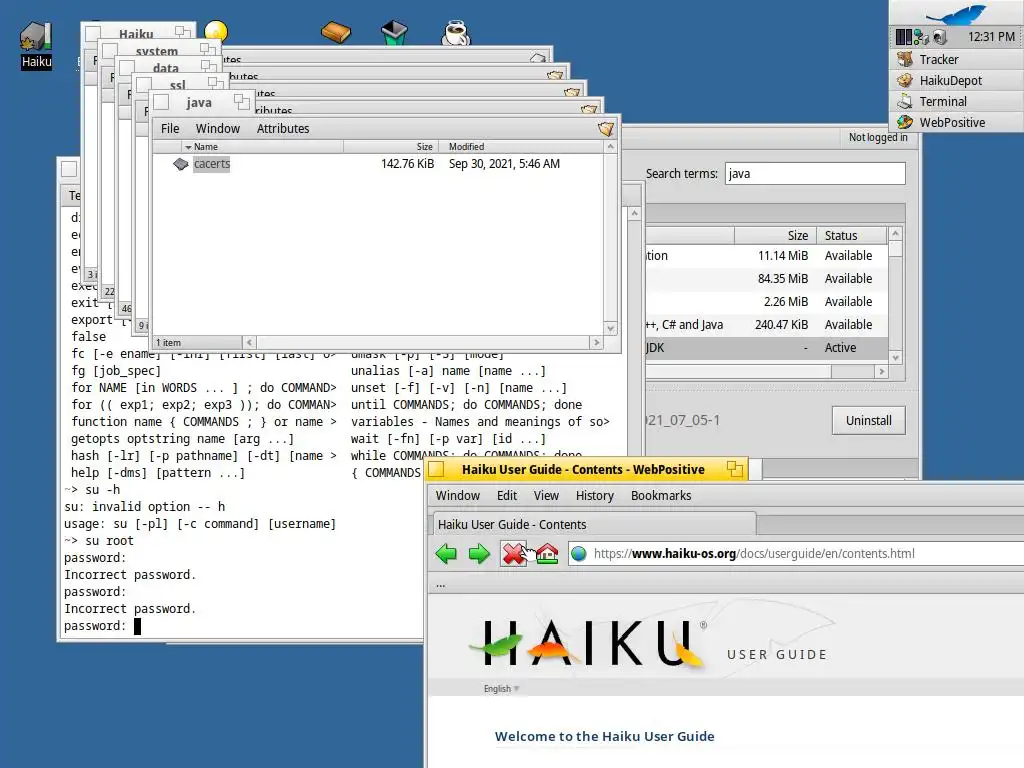Click the blue leaf Deskbar logo
This screenshot has width=1024, height=768.
[956, 13]
